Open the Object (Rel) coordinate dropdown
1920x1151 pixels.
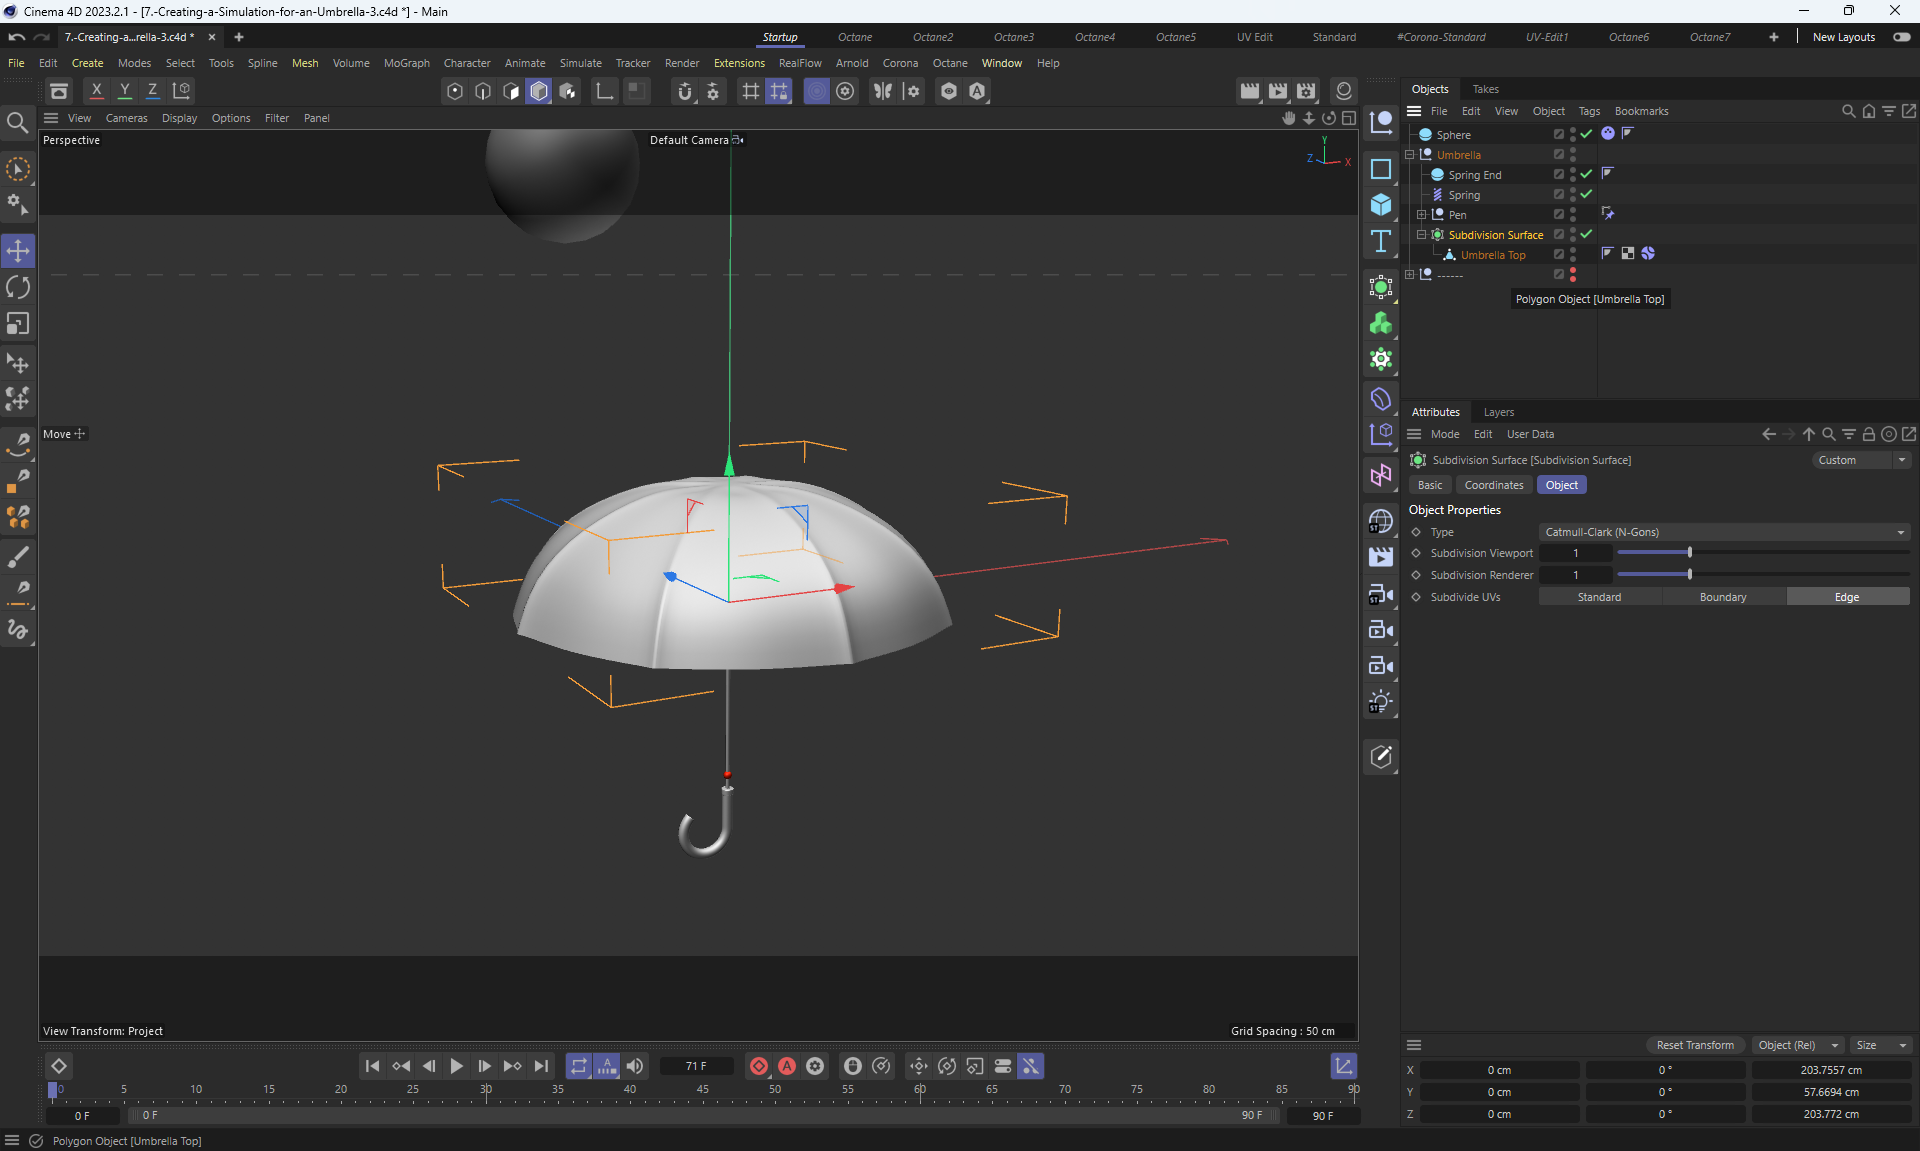[1798, 1045]
